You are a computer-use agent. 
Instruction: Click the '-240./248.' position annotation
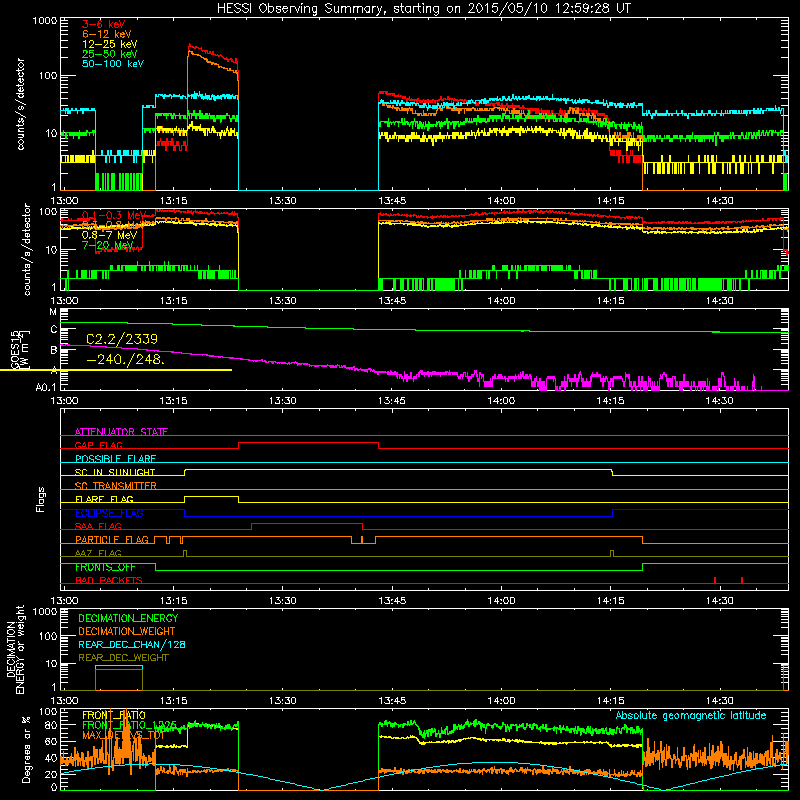(126, 359)
